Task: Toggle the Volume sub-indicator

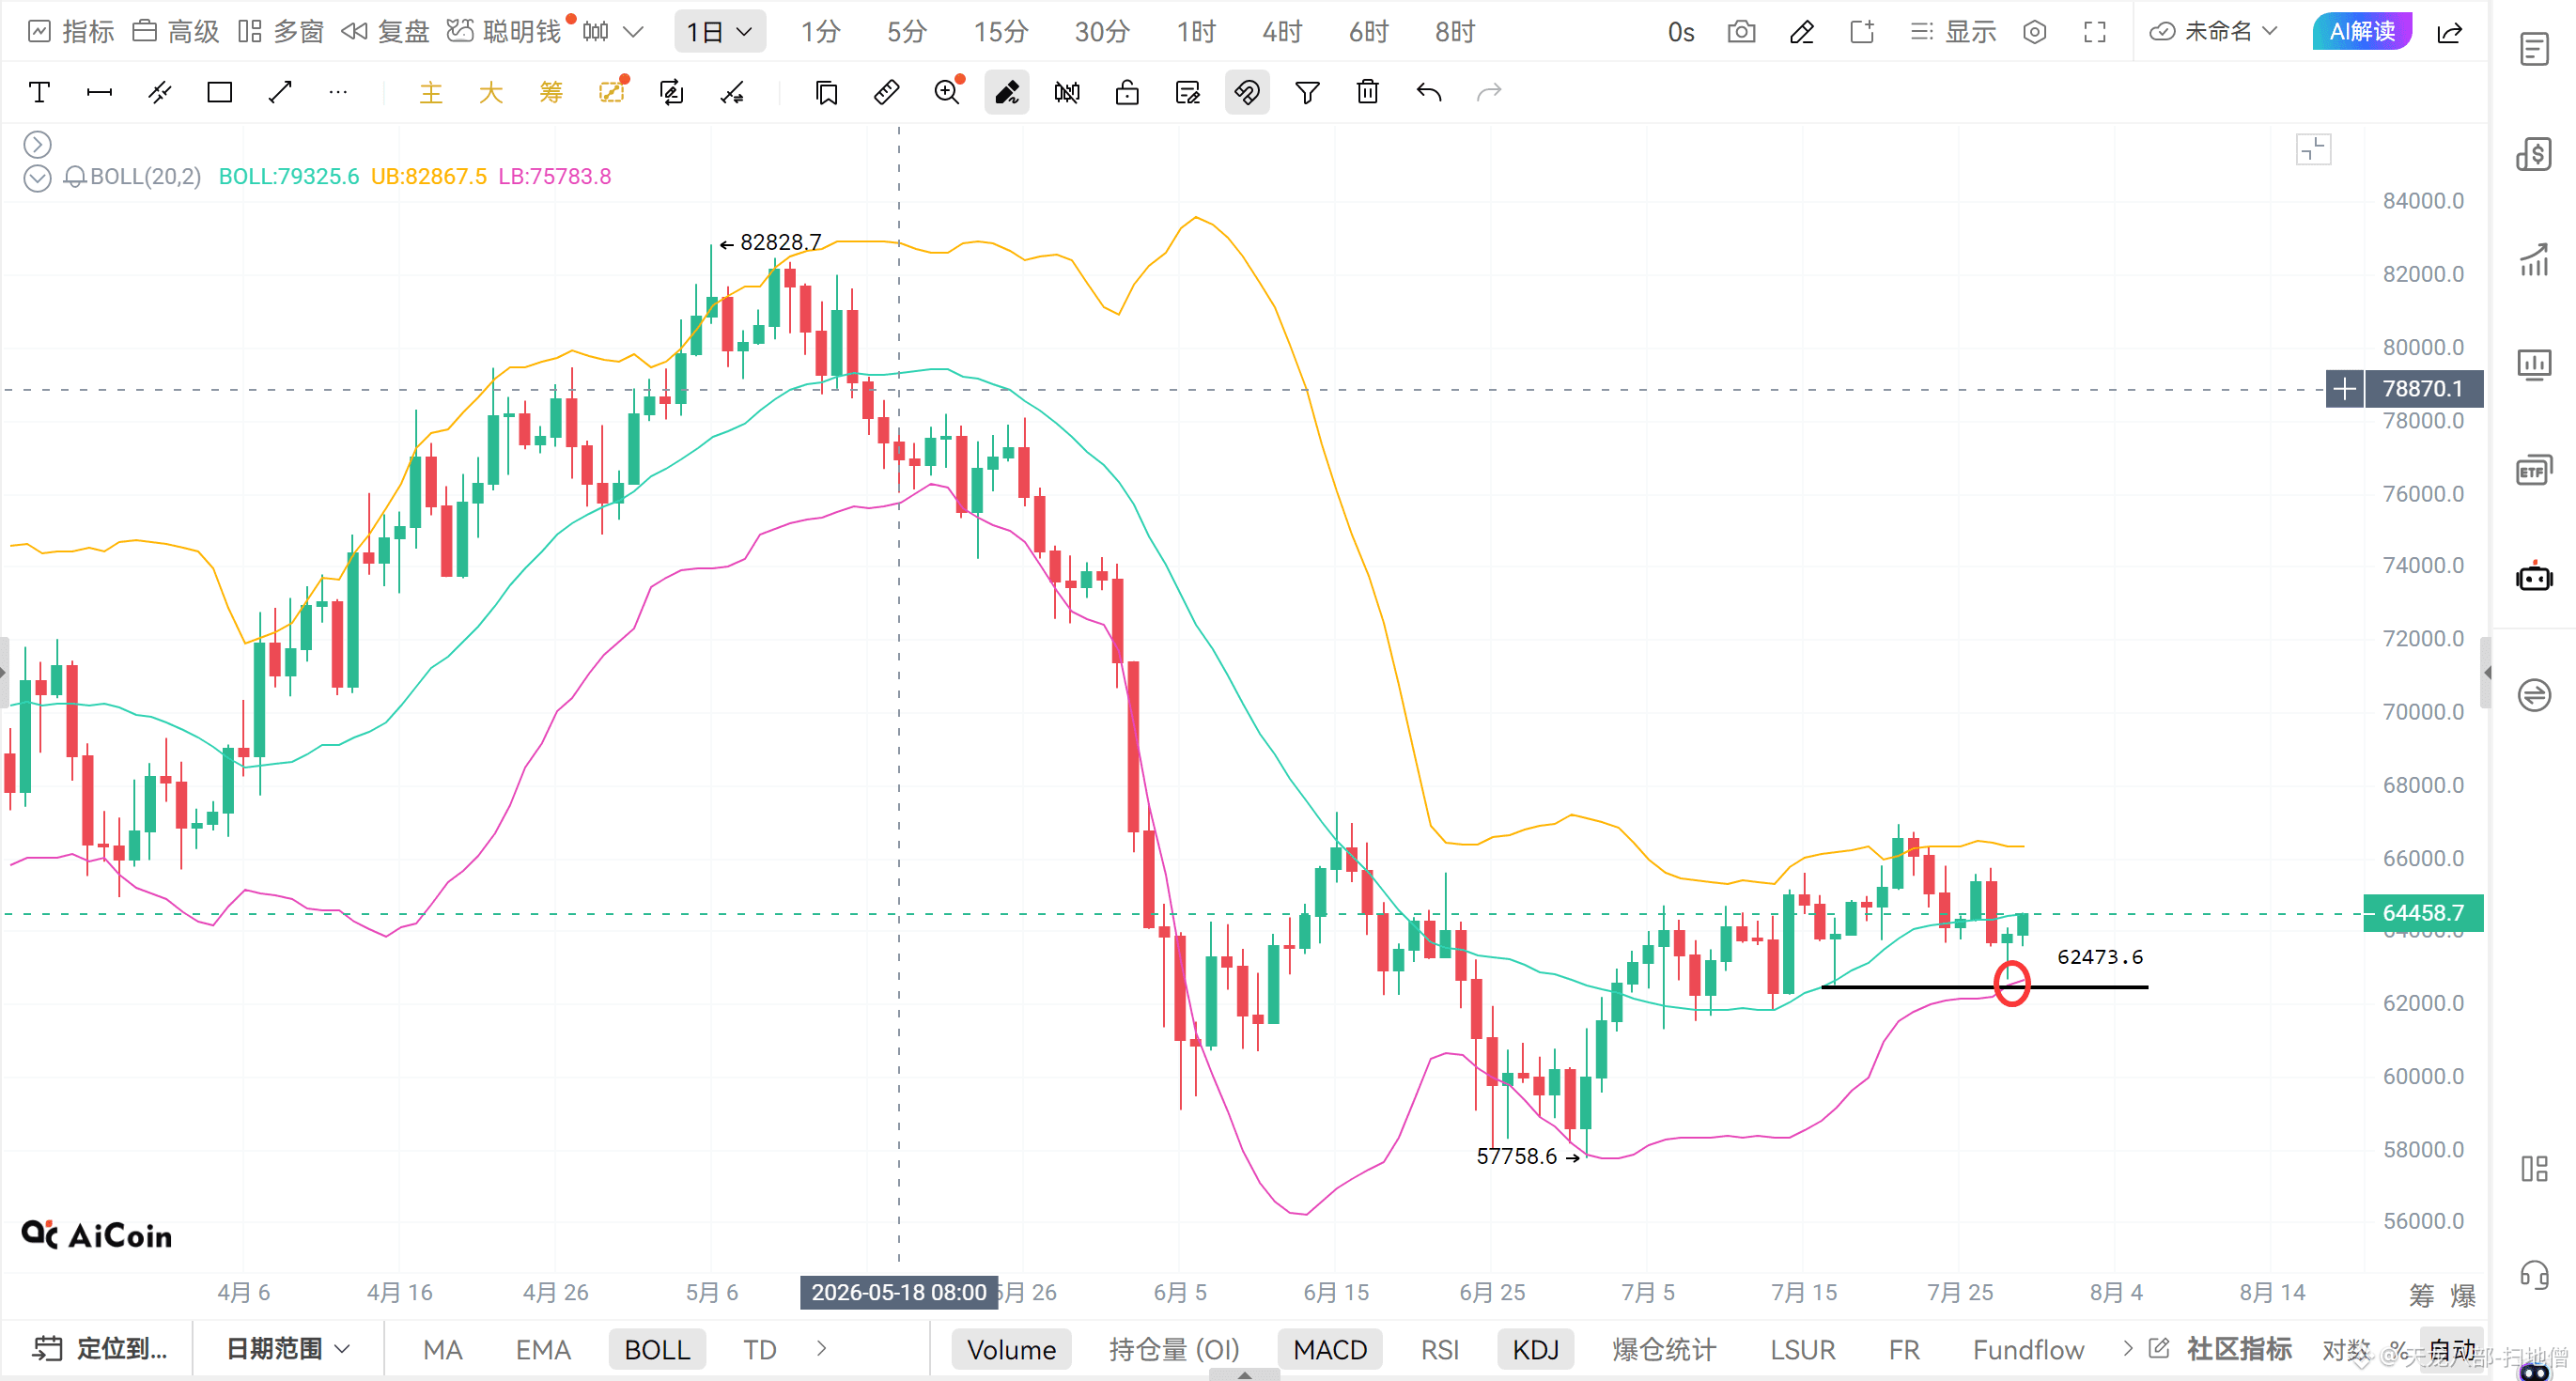Action: (1011, 1349)
